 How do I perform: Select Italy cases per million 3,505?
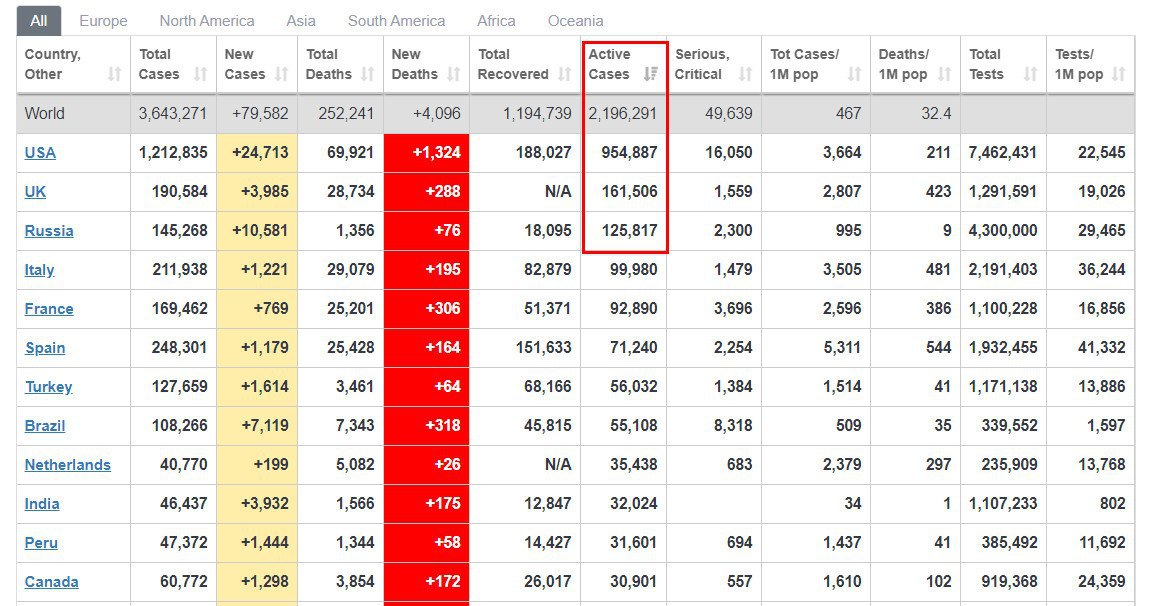pyautogui.click(x=842, y=270)
